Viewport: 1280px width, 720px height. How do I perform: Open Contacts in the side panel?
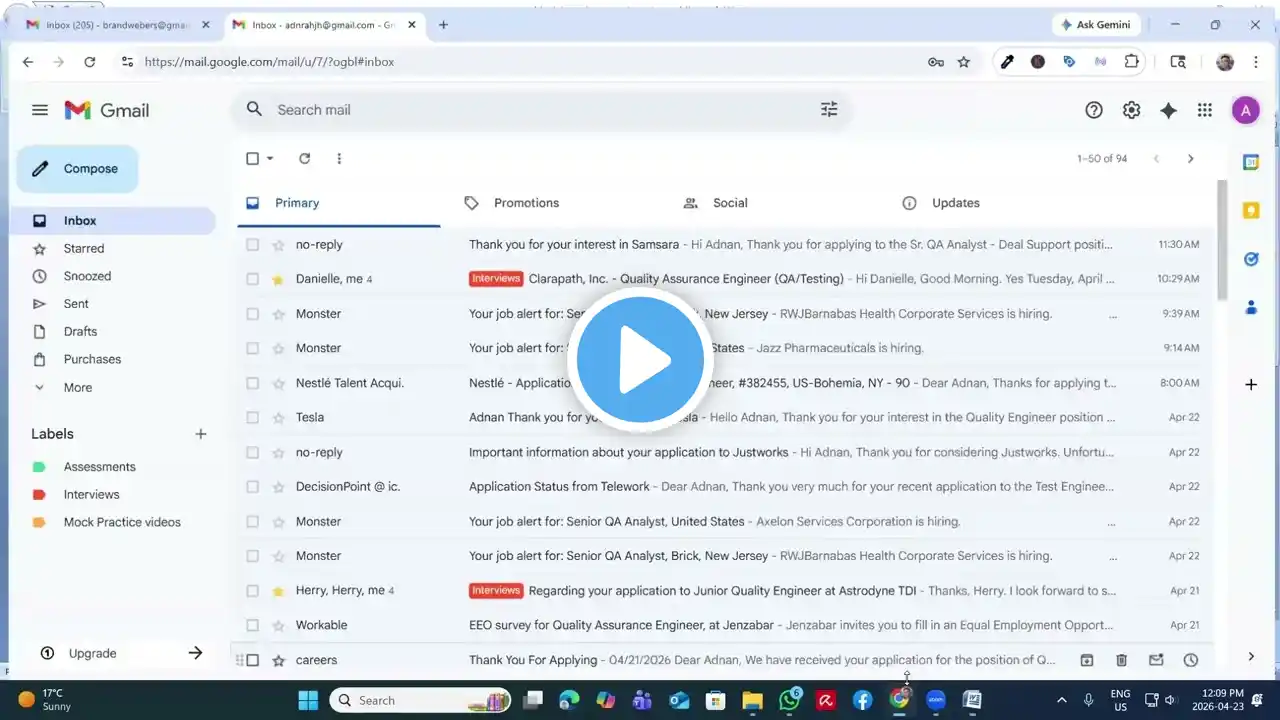(1251, 308)
